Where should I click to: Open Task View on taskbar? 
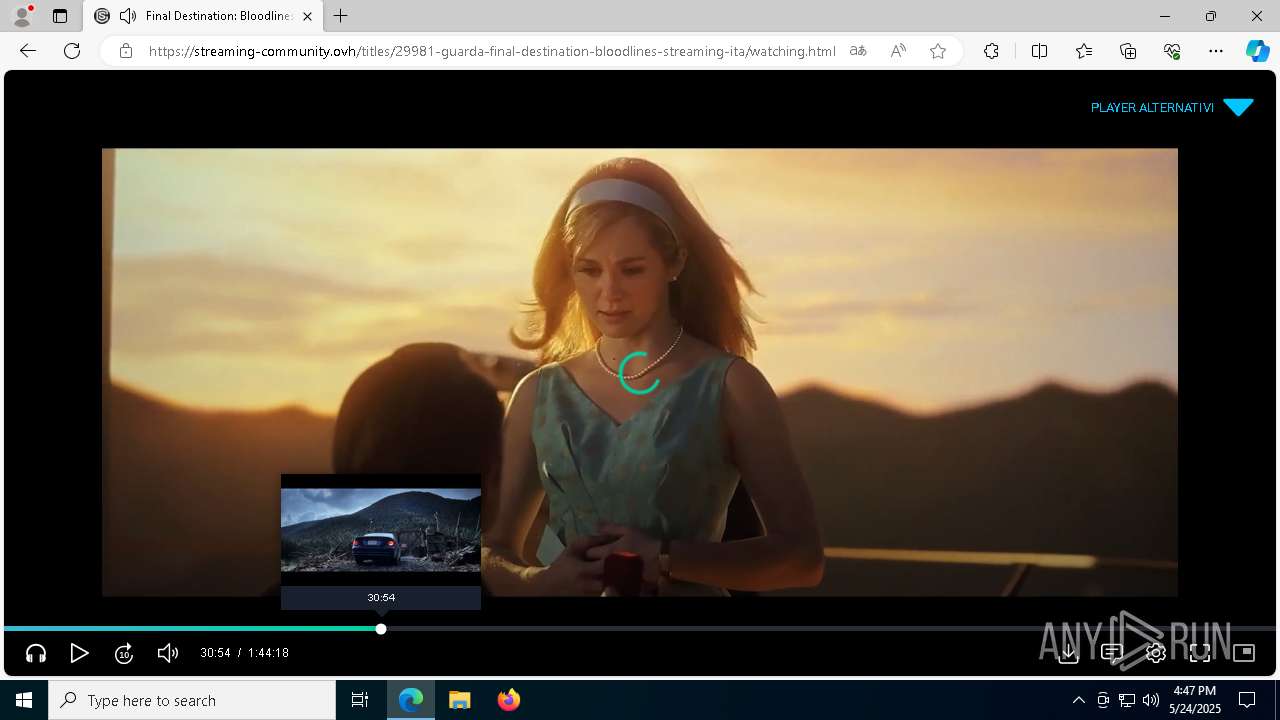(360, 700)
